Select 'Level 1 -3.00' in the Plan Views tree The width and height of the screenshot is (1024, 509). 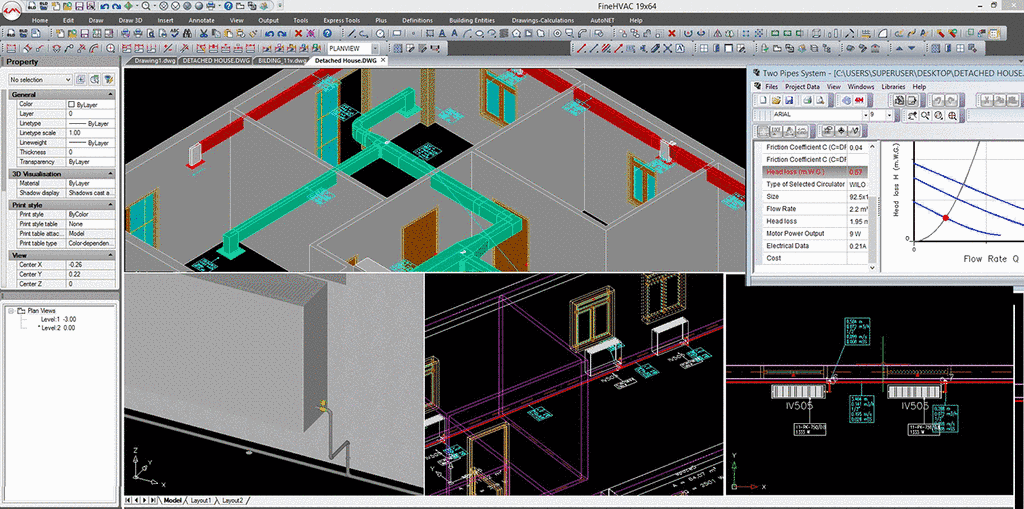(56, 319)
